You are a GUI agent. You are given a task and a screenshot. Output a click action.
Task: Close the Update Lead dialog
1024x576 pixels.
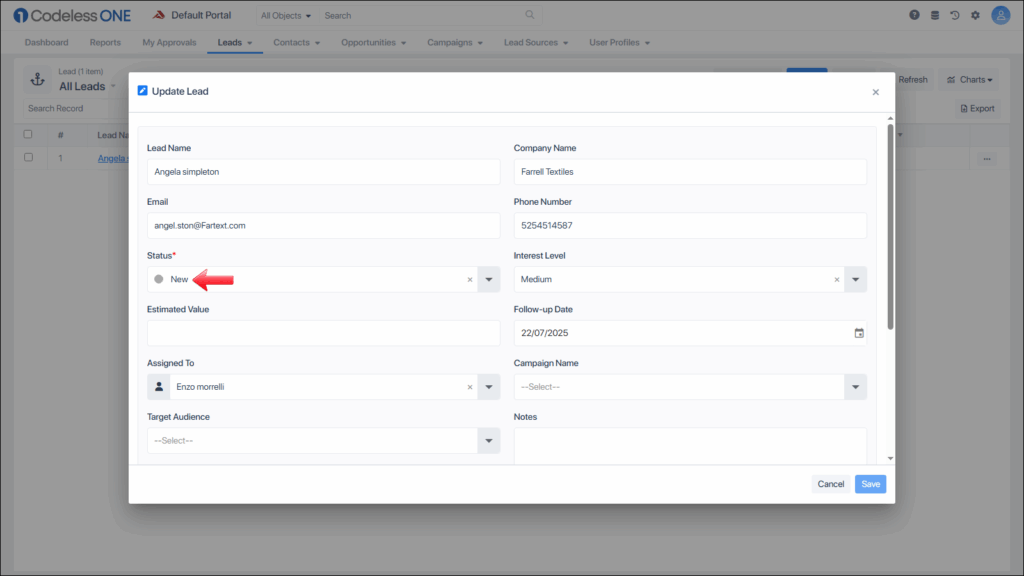(875, 92)
